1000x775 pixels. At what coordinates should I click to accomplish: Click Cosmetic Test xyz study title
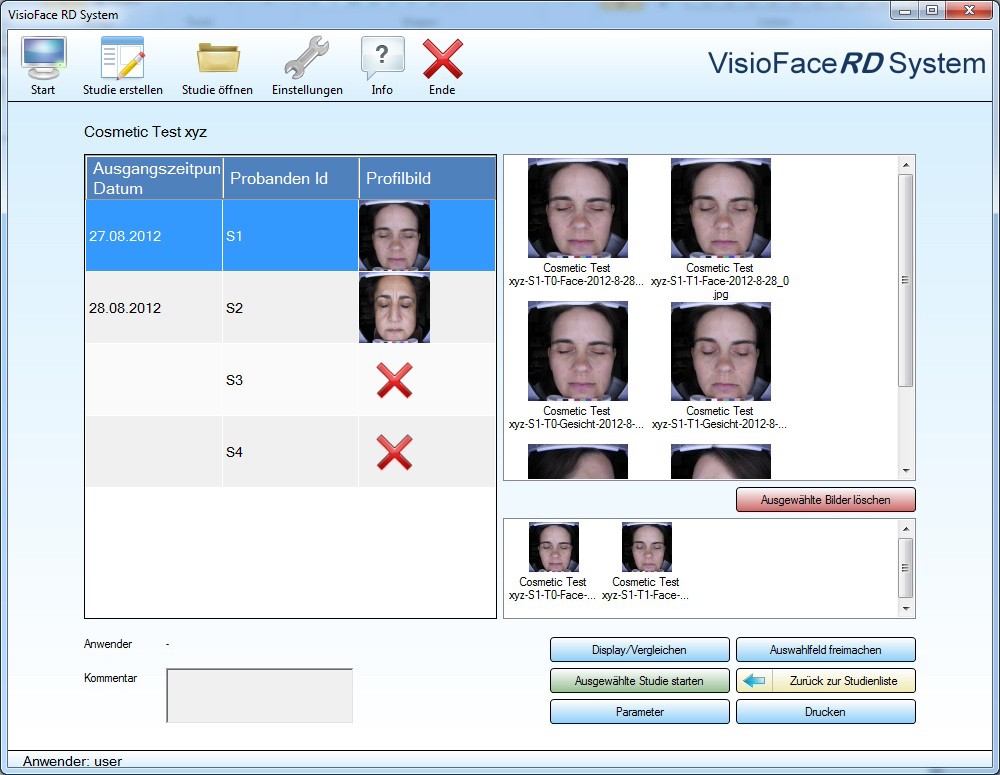tap(145, 132)
